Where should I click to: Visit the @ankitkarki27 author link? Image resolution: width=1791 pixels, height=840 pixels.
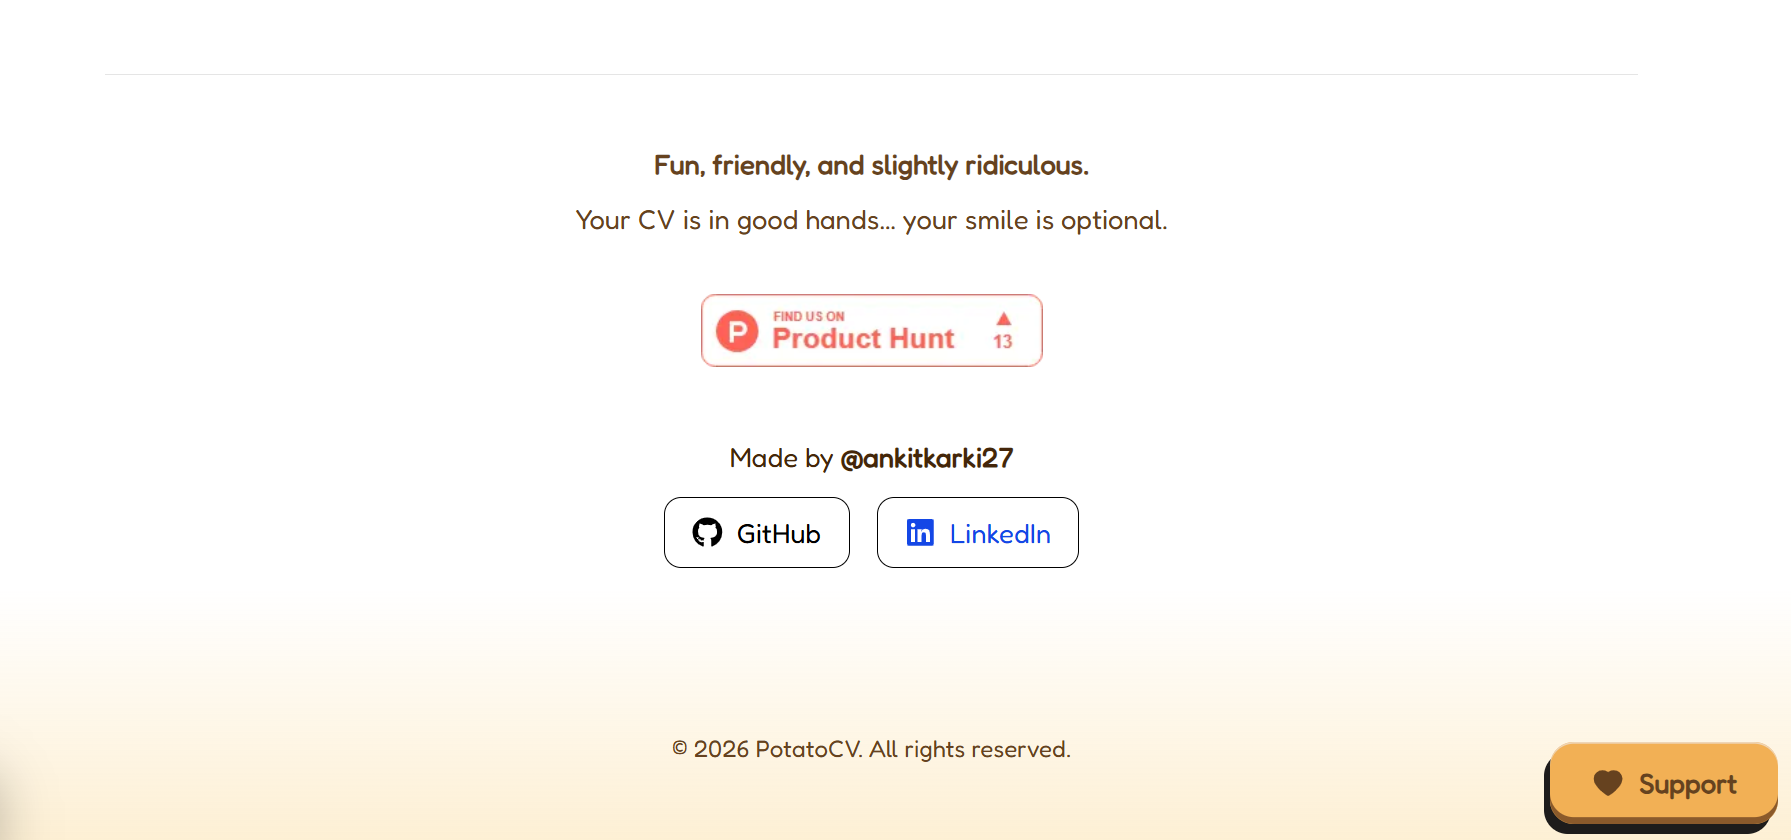point(927,458)
